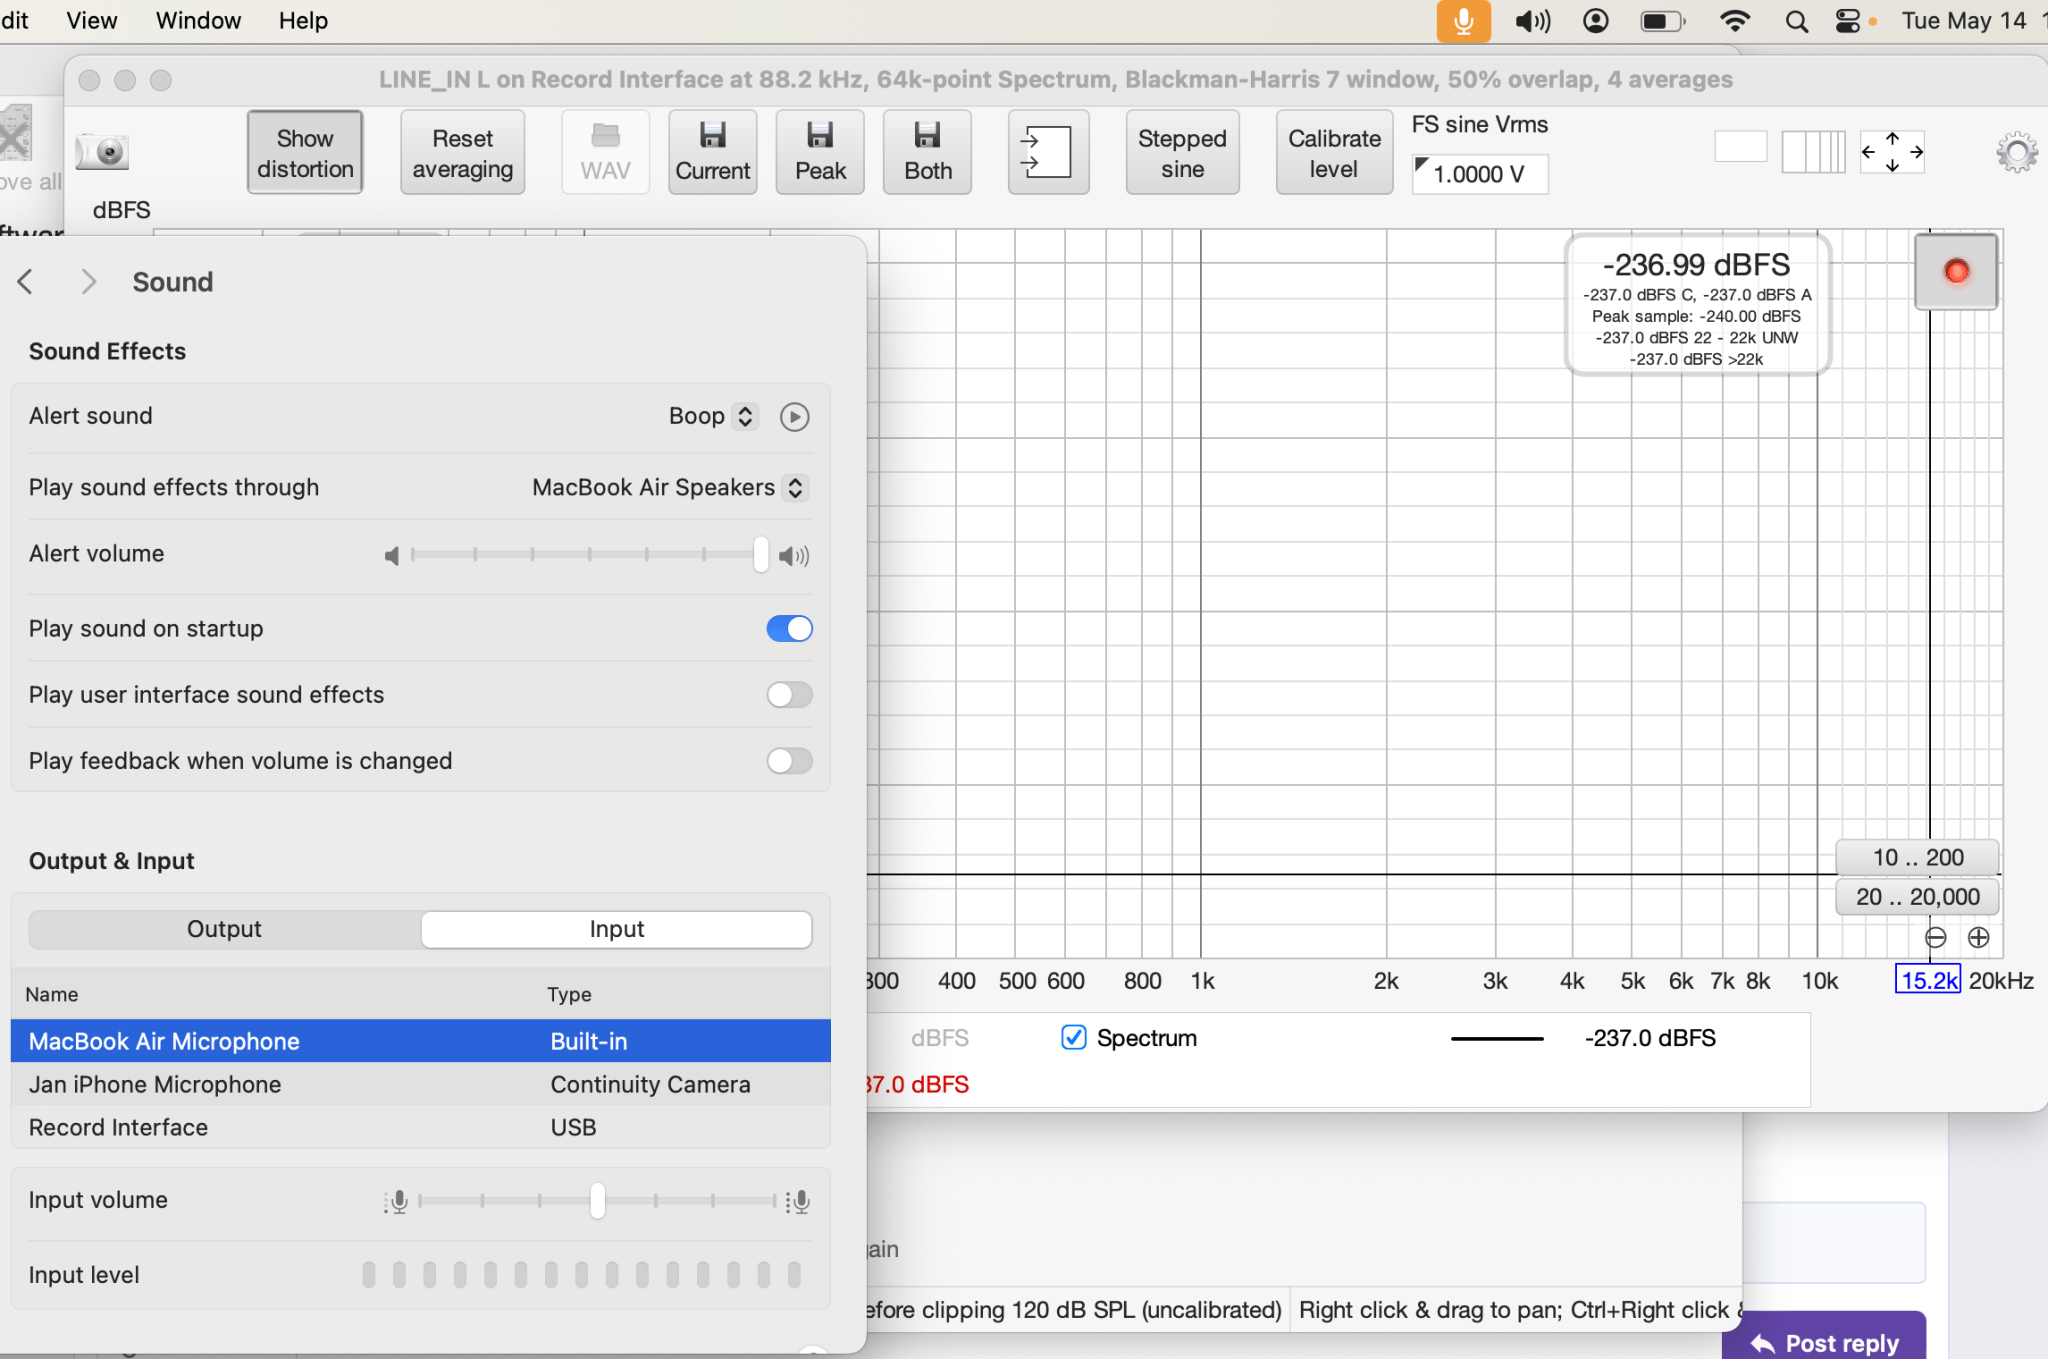
Task: Click the four-arrows pan control icon
Action: [1892, 152]
